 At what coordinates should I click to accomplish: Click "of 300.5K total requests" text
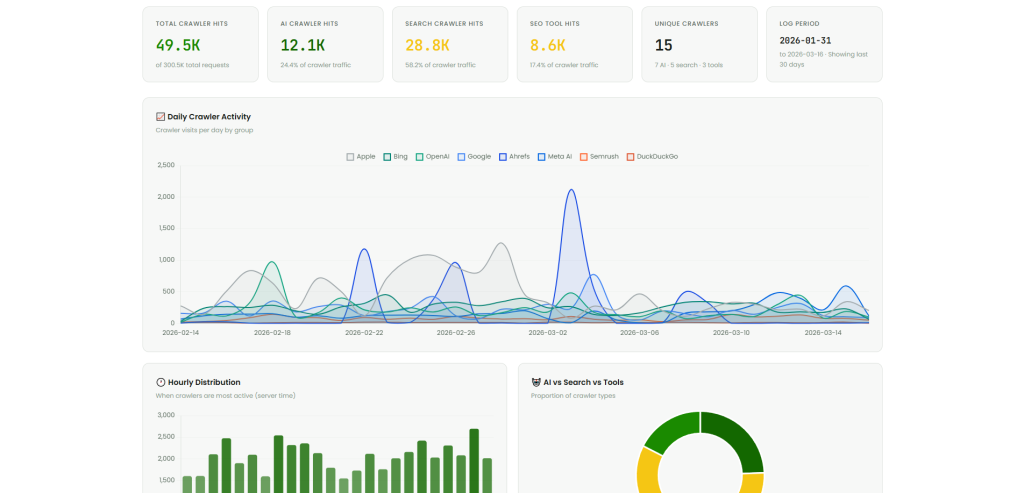[x=192, y=65]
